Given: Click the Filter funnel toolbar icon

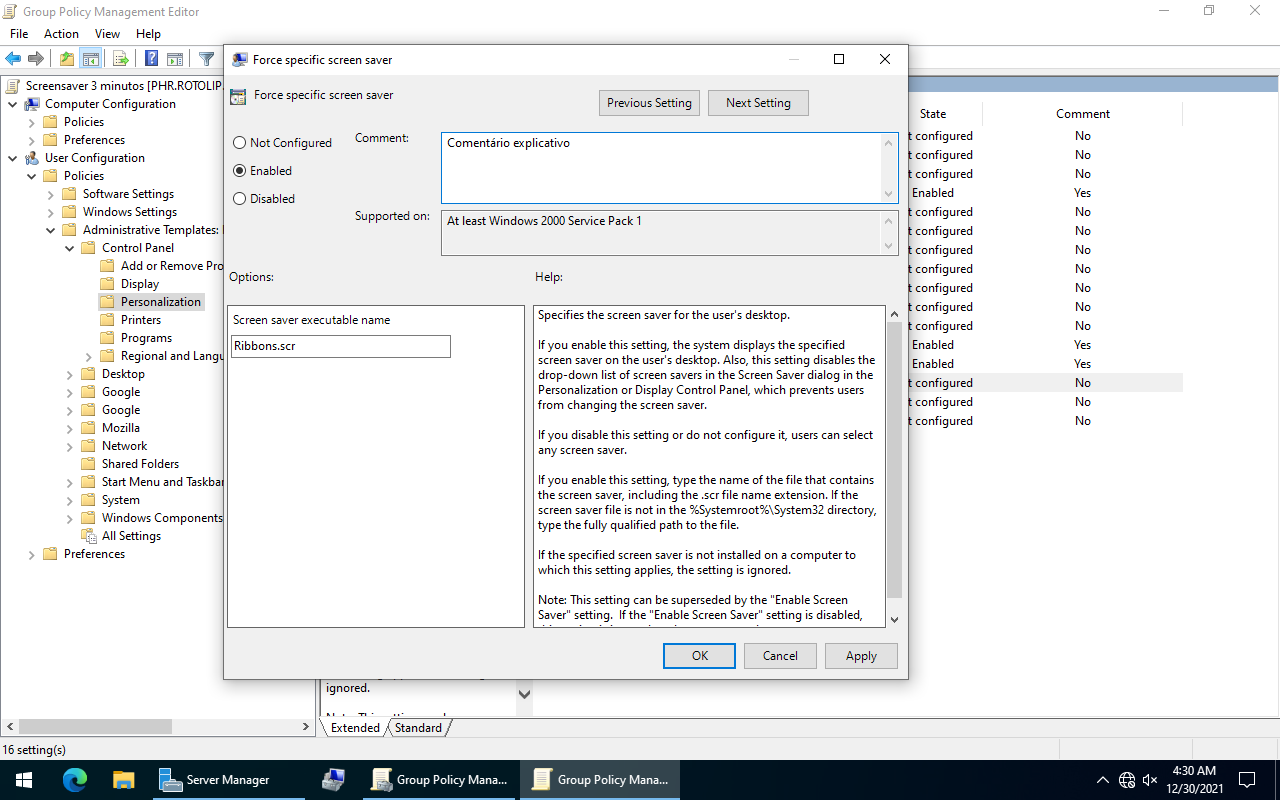Looking at the screenshot, I should (206, 59).
